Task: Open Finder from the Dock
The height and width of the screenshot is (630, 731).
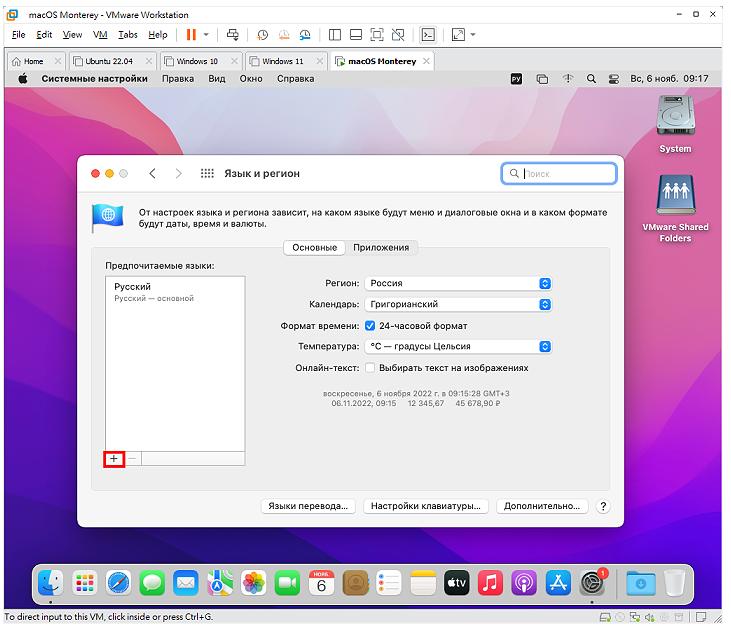Action: [x=50, y=583]
